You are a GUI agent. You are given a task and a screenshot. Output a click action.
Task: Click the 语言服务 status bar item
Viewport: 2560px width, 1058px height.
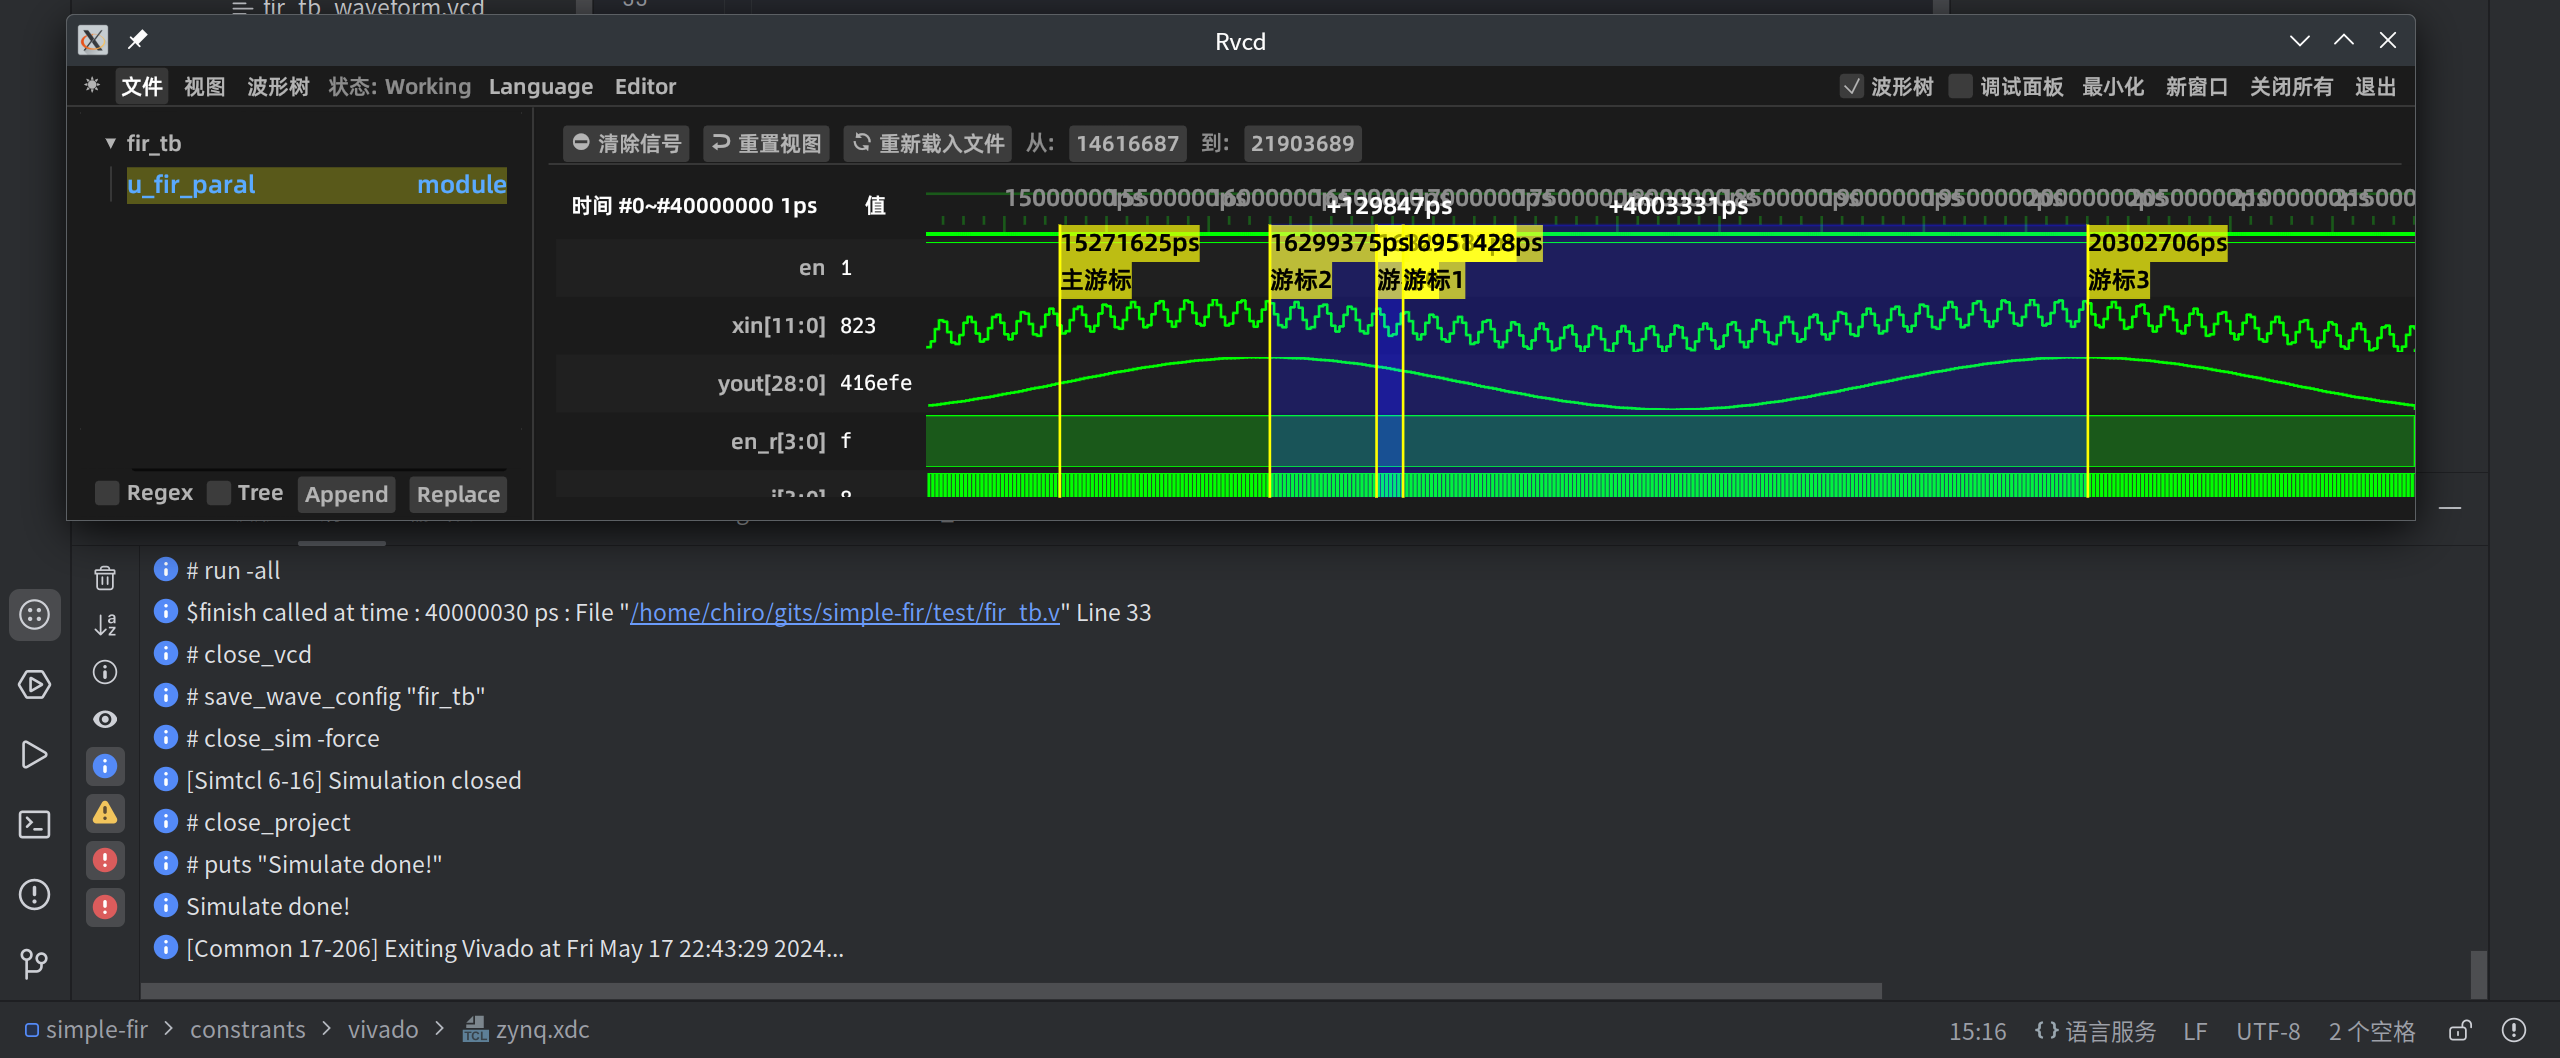[x=2095, y=1031]
